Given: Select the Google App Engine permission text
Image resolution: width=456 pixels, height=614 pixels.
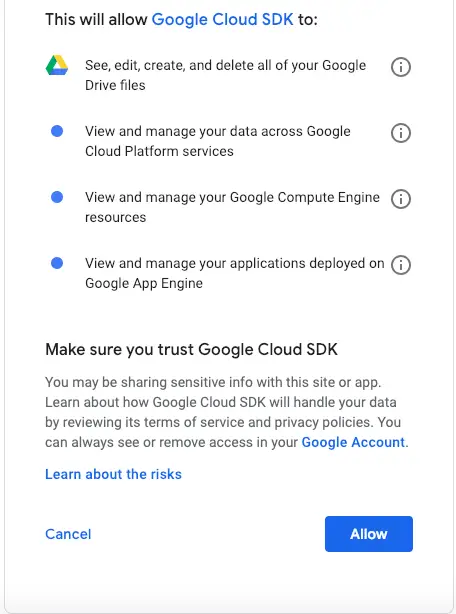Looking at the screenshot, I should [235, 273].
